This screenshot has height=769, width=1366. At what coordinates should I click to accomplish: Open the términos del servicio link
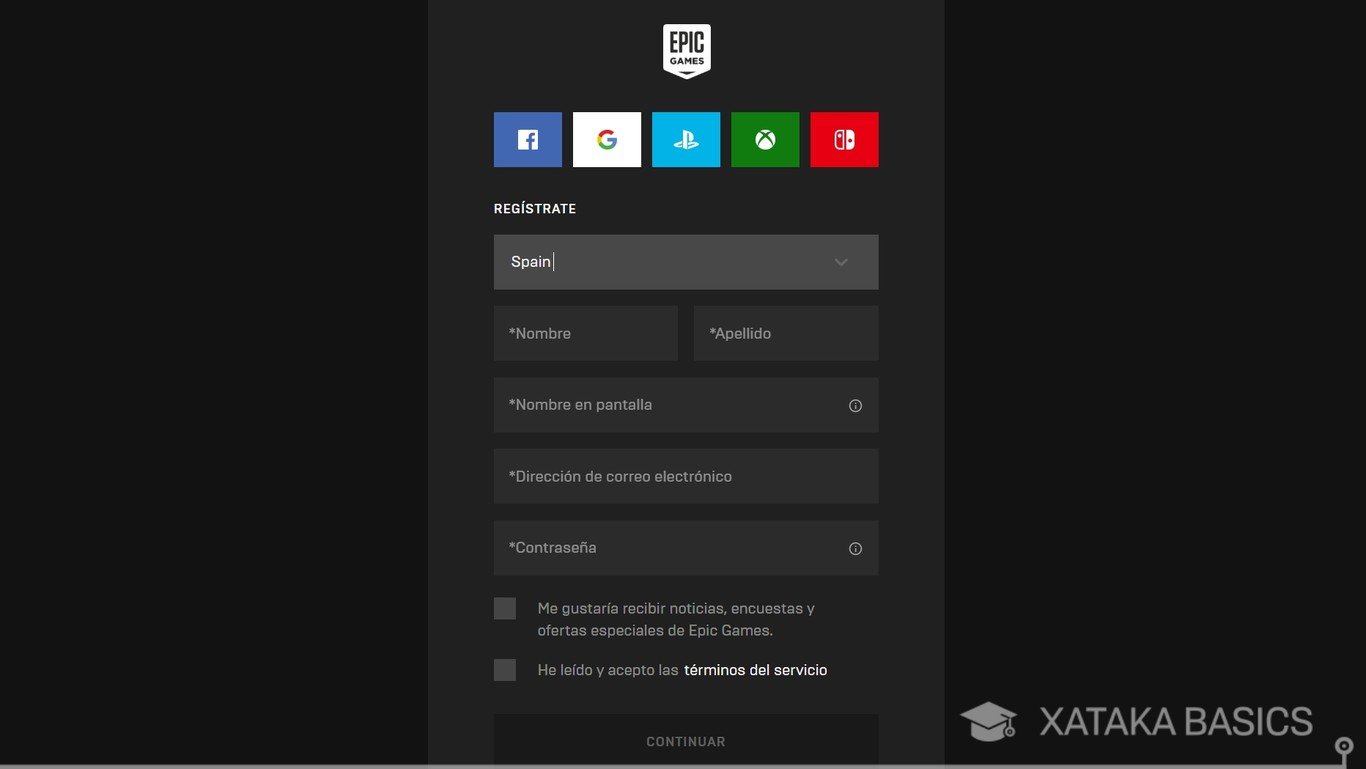coord(756,670)
